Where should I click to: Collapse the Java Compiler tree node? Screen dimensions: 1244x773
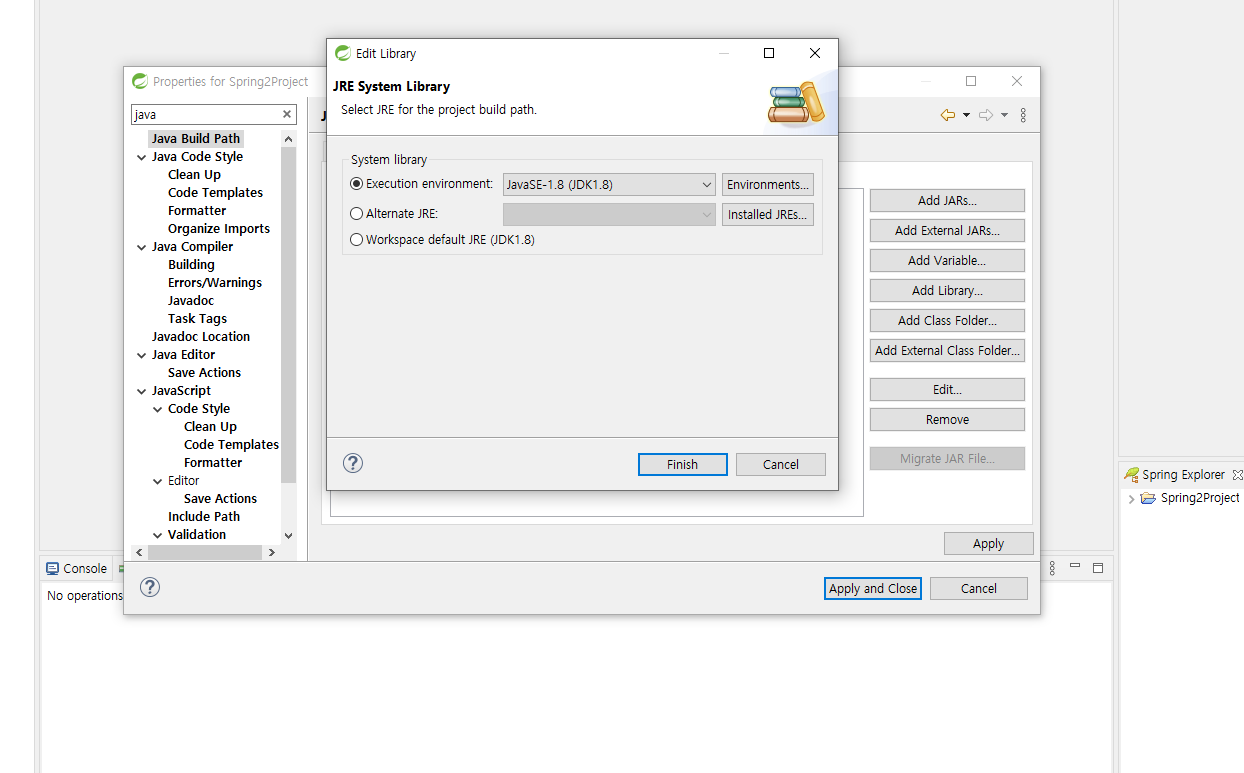pyautogui.click(x=142, y=247)
